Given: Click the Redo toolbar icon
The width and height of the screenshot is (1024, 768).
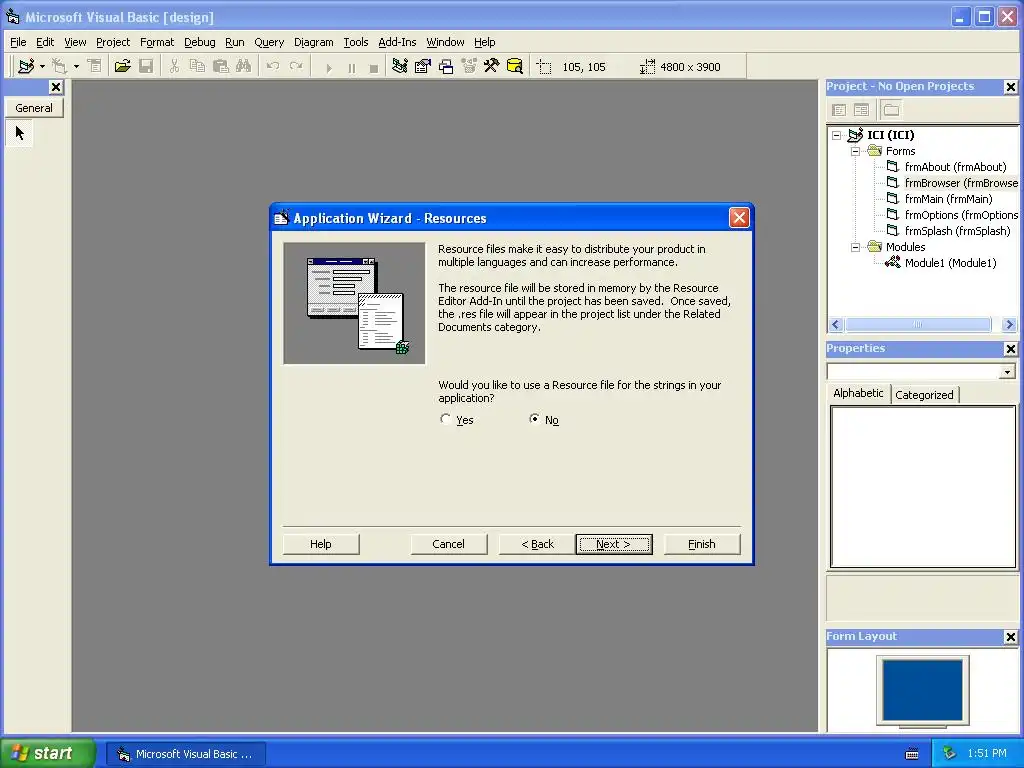Looking at the screenshot, I should [296, 66].
